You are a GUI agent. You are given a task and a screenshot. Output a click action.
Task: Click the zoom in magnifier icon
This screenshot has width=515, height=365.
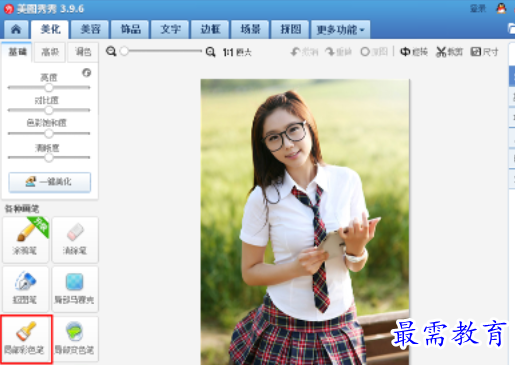(x=210, y=52)
